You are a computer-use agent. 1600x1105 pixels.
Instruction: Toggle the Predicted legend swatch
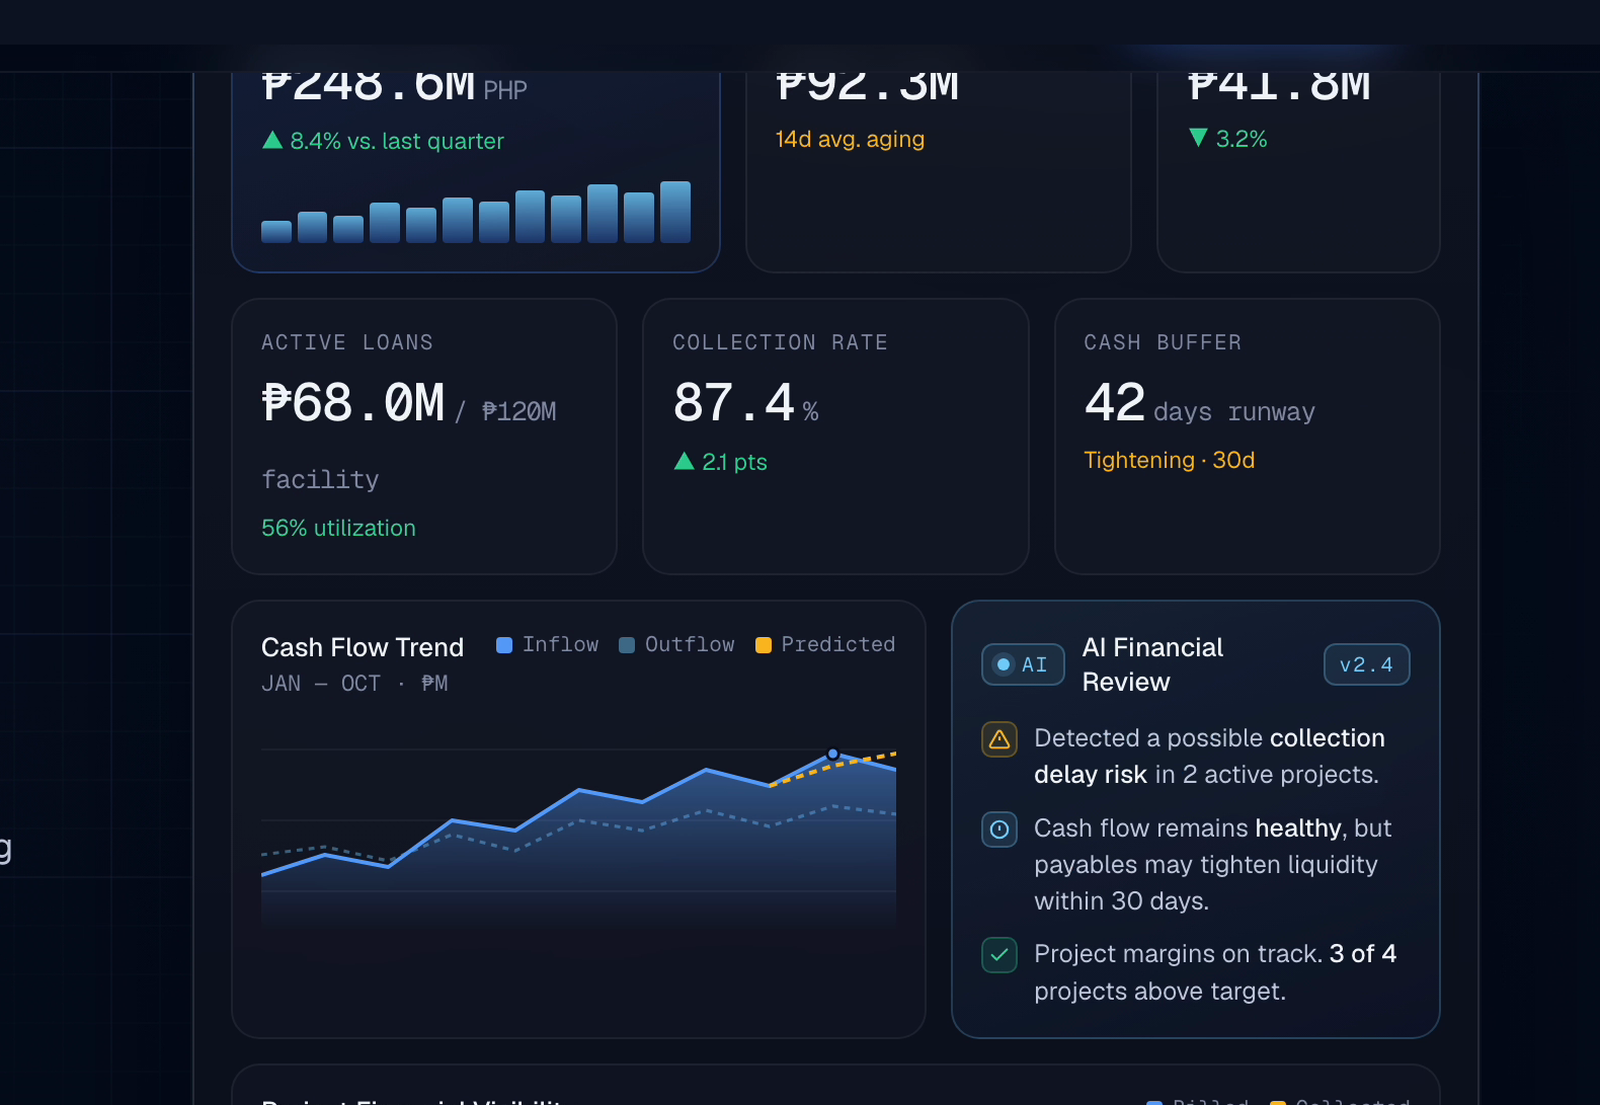pos(763,645)
